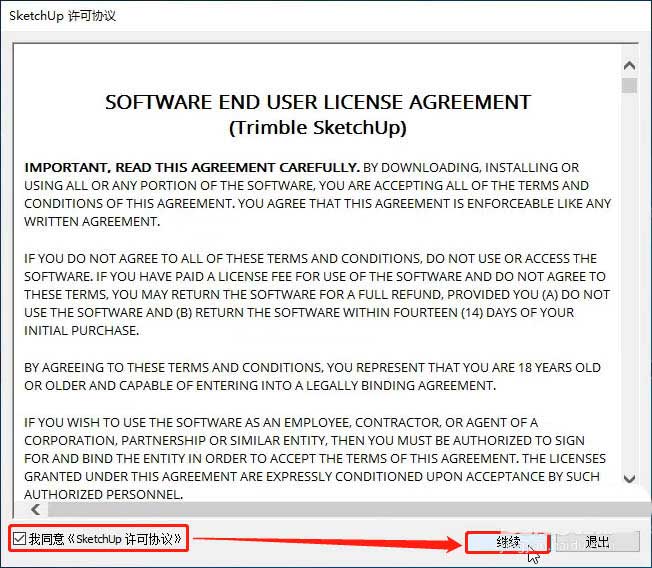
Task: Click the line WRITTEN AGREEMENT.
Action: click(x=92, y=222)
